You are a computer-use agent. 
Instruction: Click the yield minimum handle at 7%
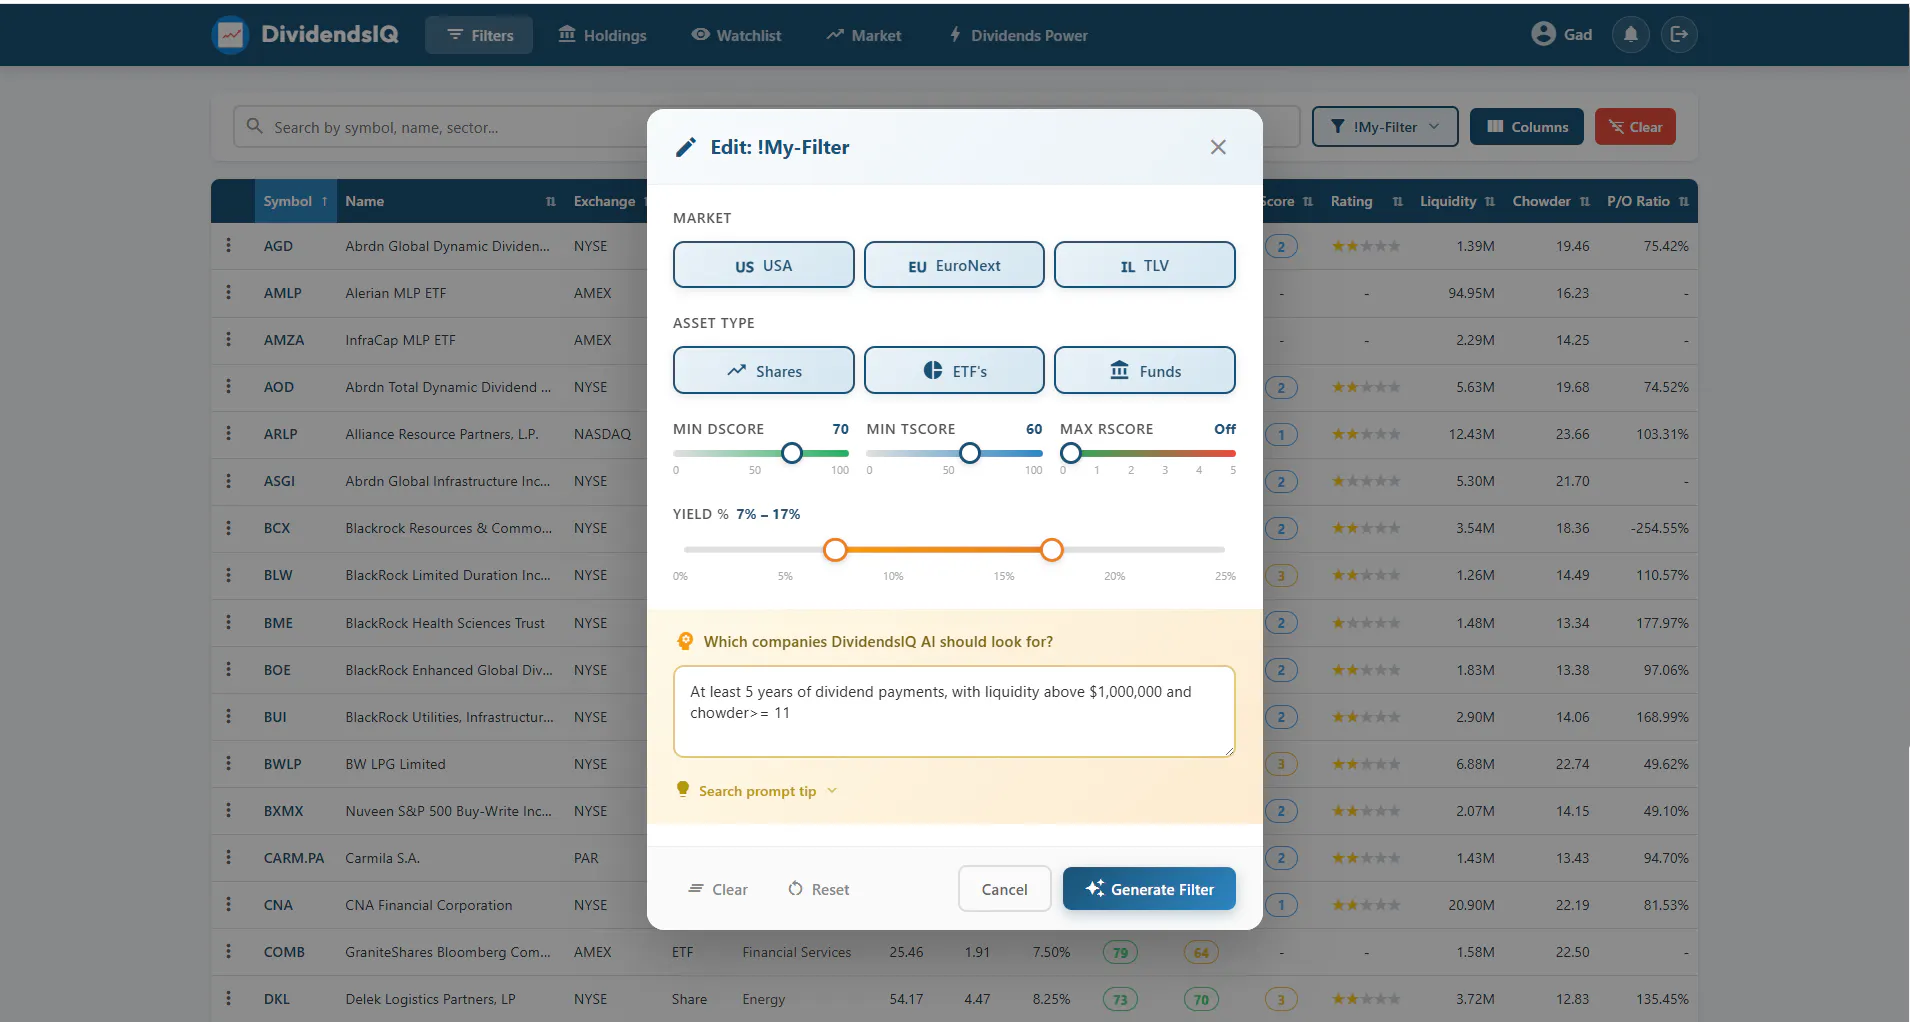(835, 549)
